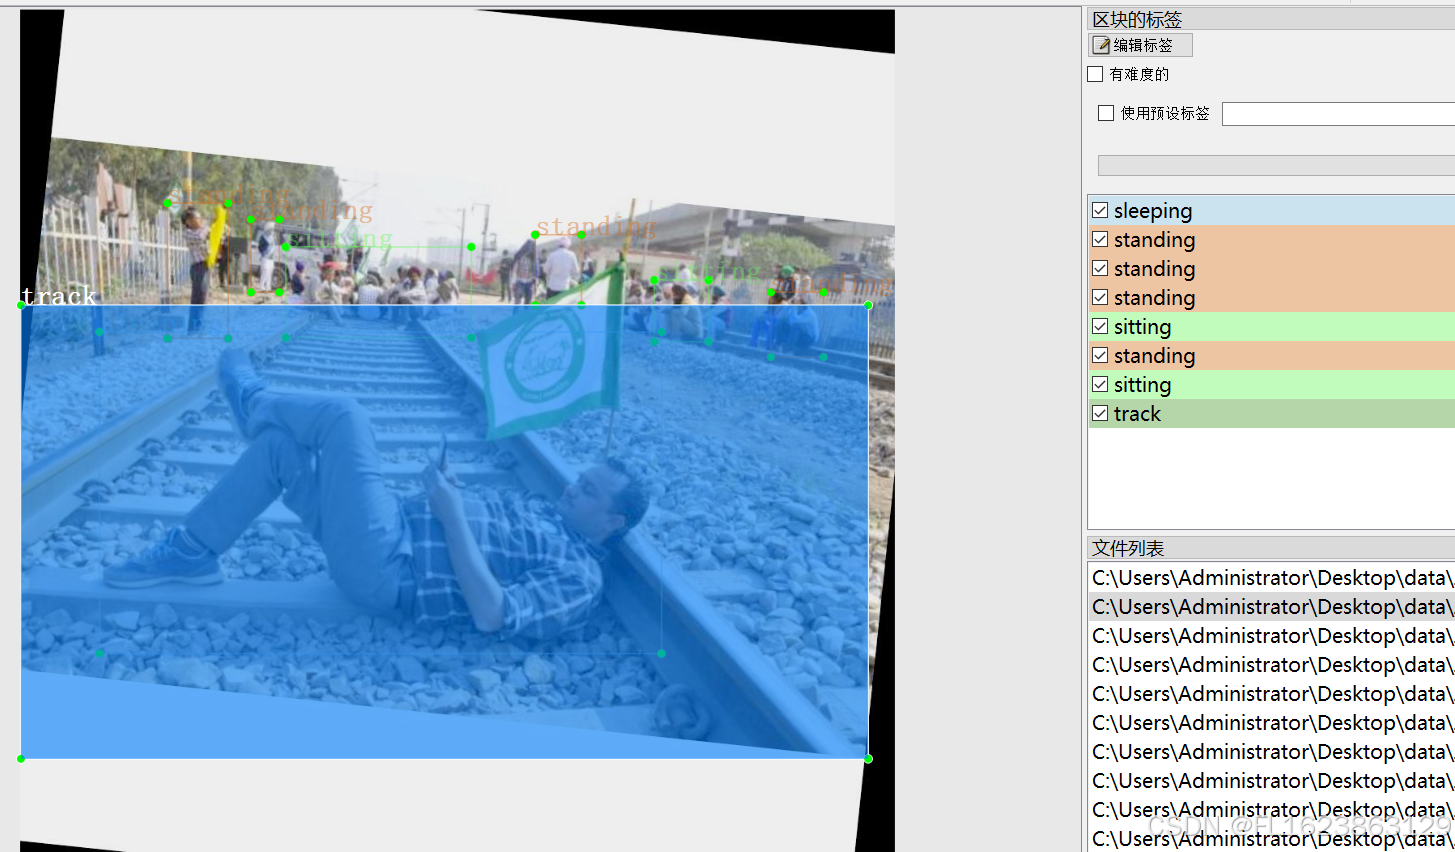1455x852 pixels.
Task: Select the first file path in 文件列表
Action: click(1271, 578)
